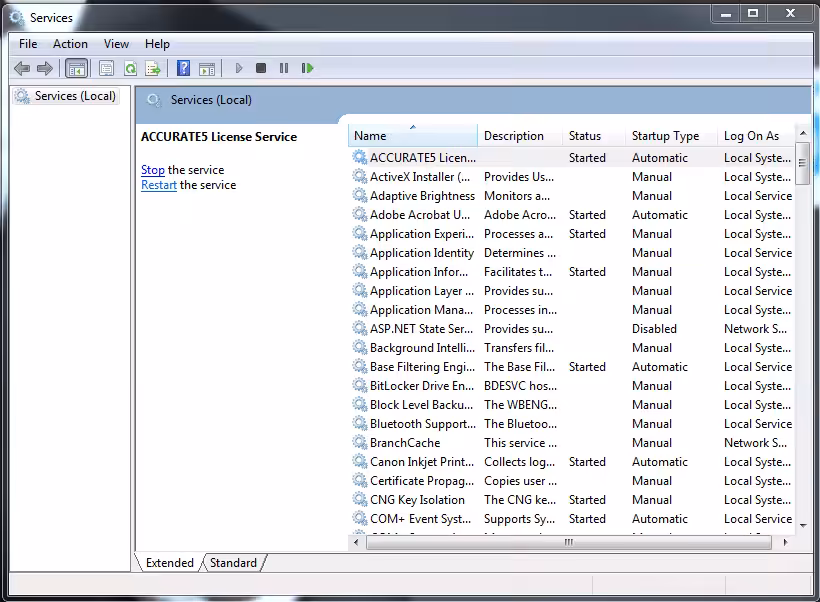
Task: Click the horizontal scrollbar right arrow
Action: 785,542
